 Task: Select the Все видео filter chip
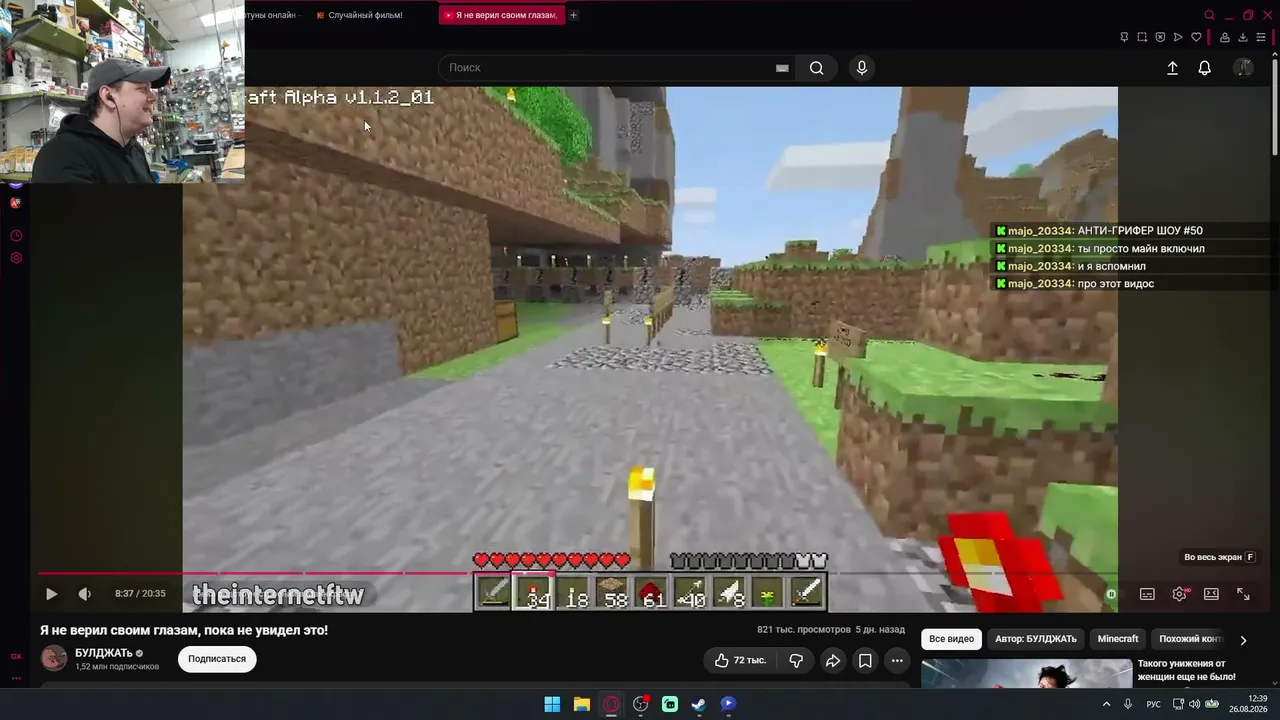coord(951,639)
